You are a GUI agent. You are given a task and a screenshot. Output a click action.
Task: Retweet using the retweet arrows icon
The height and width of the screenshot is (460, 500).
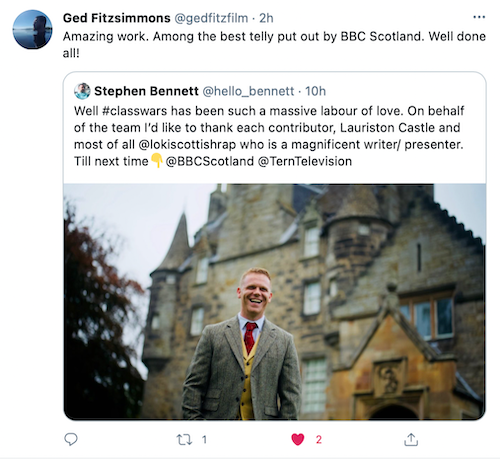tap(184, 440)
